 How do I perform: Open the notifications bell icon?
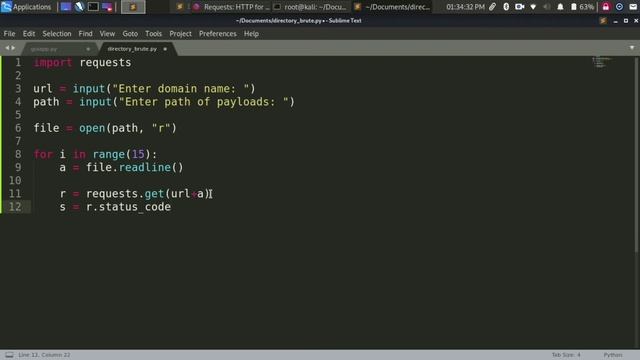coord(560,7)
